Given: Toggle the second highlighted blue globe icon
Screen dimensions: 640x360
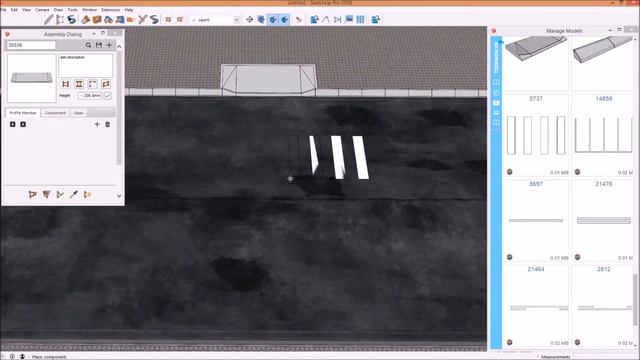Looking at the screenshot, I should tap(284, 20).
